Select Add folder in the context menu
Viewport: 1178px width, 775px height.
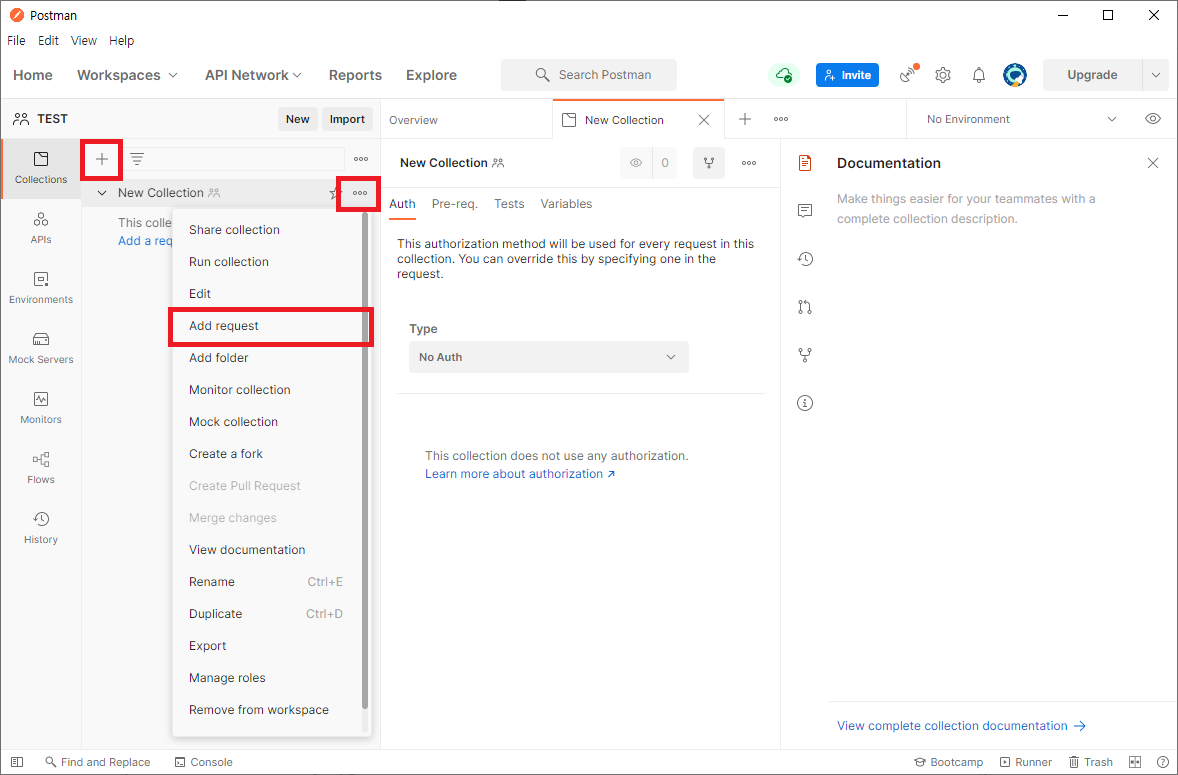tap(267, 358)
